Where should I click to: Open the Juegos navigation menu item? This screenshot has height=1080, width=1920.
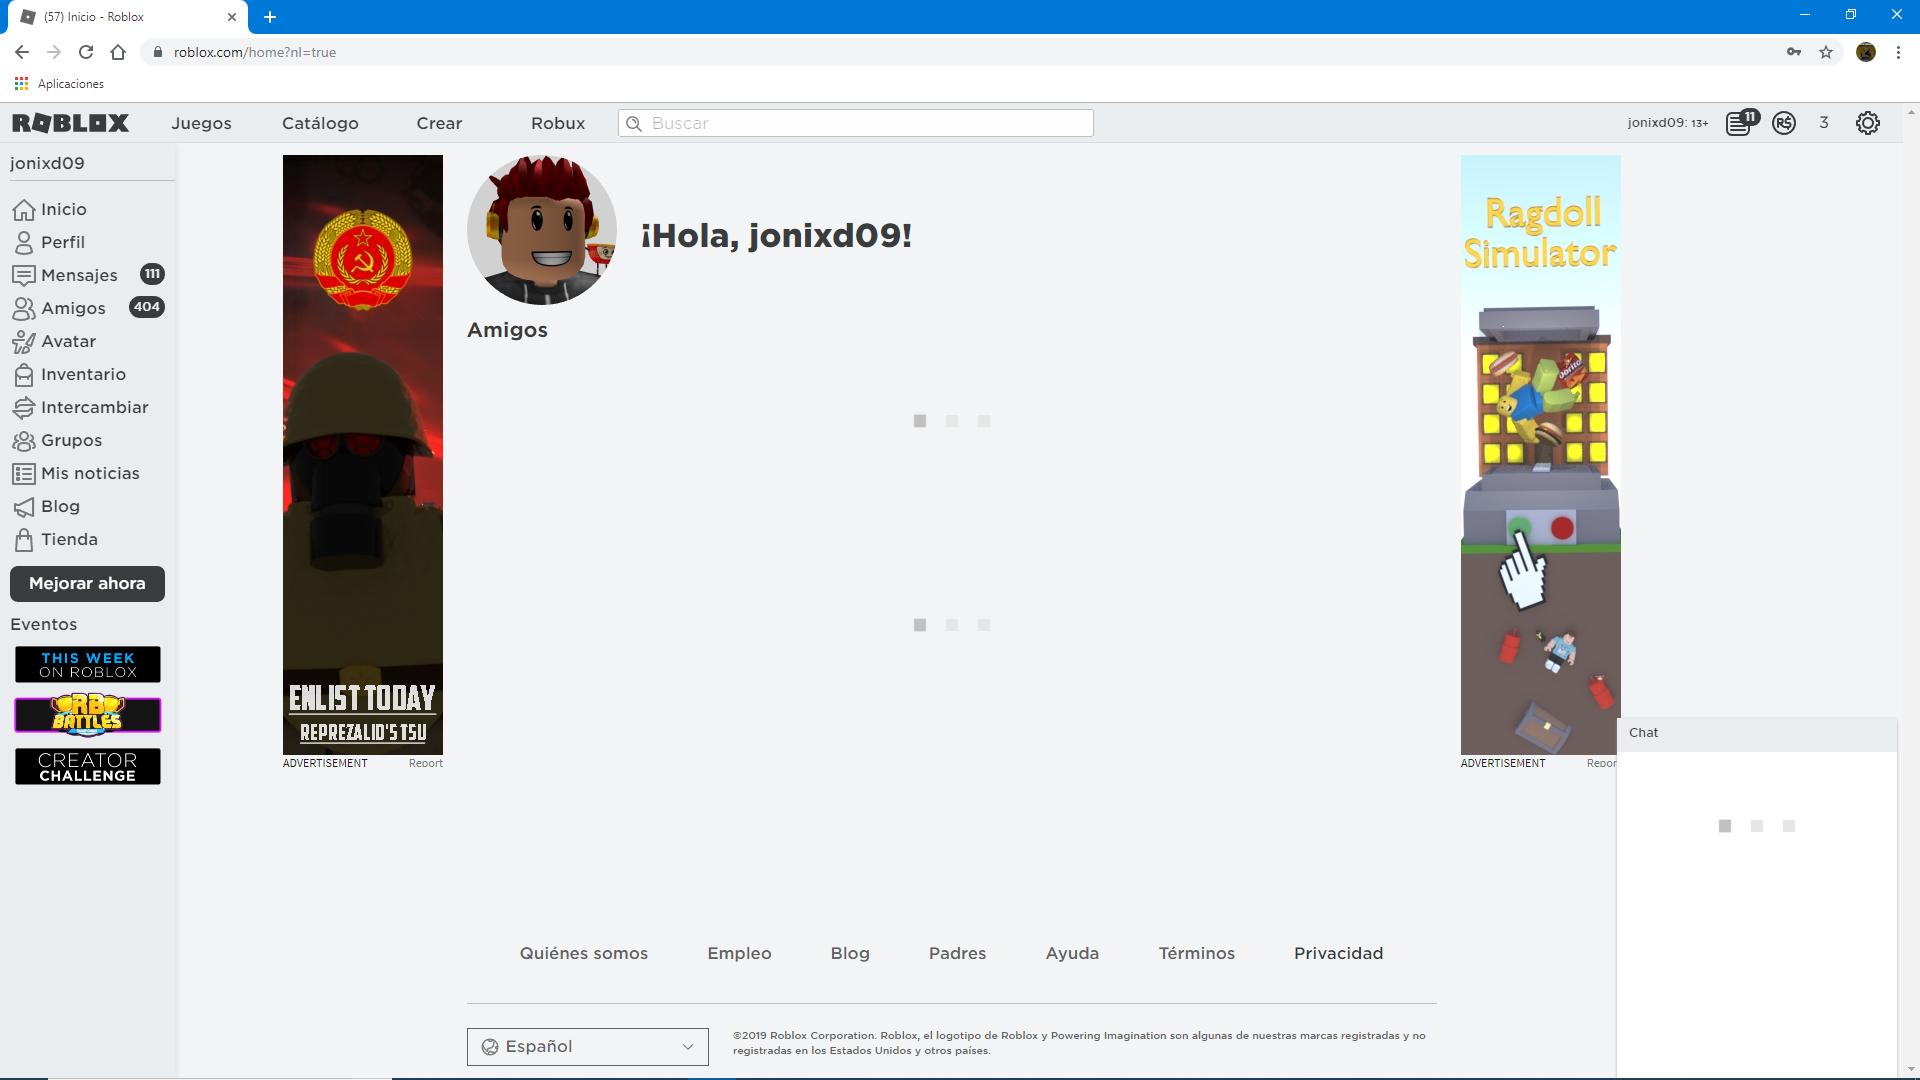[201, 123]
